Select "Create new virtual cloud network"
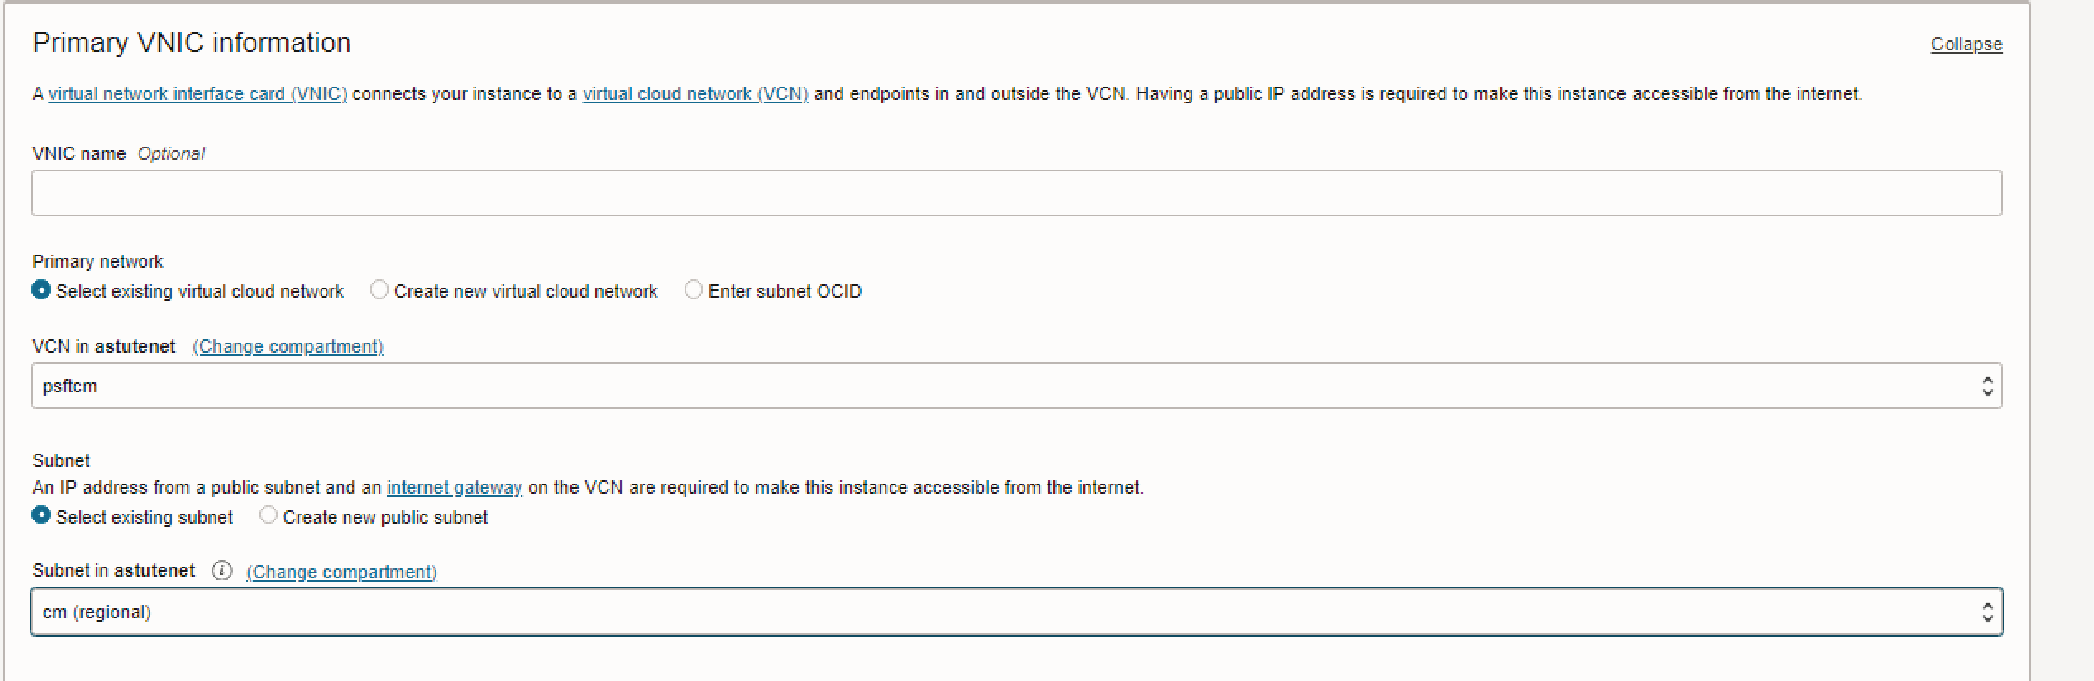Screen dimensions: 2094x681 pyautogui.click(x=379, y=289)
